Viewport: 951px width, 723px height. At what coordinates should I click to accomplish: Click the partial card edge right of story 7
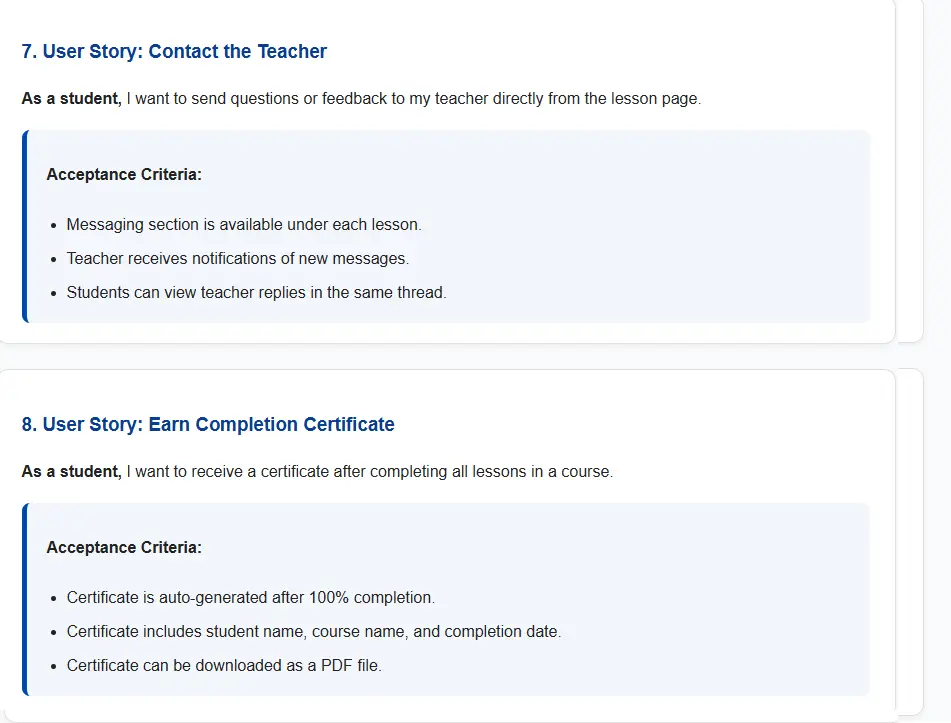[x=910, y=170]
